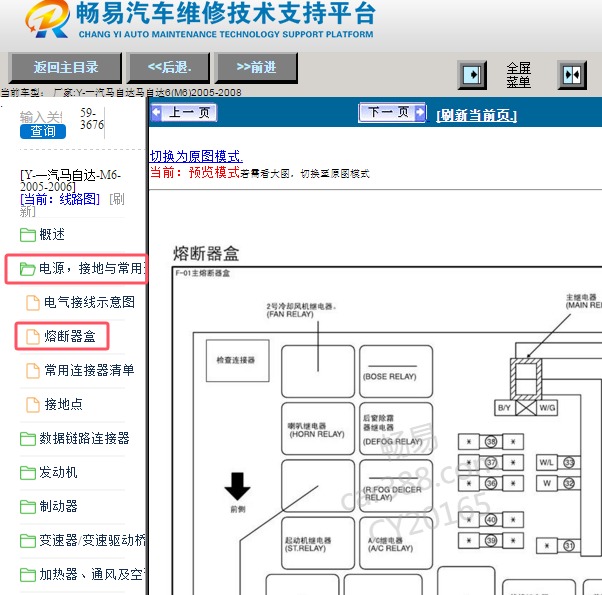Click fuse number 38 in the diagram

pos(491,441)
